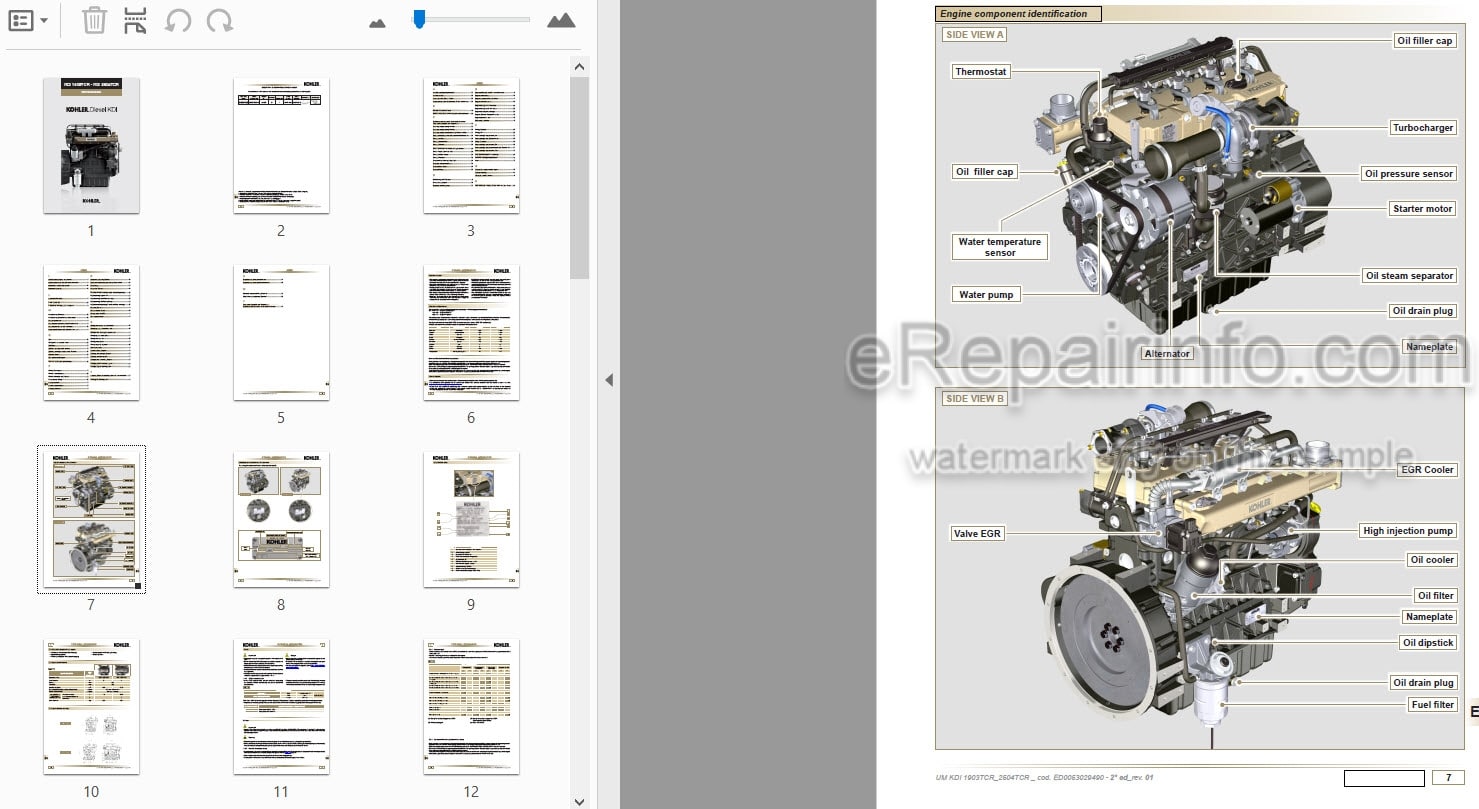Viewport: 1479px width, 809px height.
Task: Select the page 3 thumbnail
Action: (471, 146)
